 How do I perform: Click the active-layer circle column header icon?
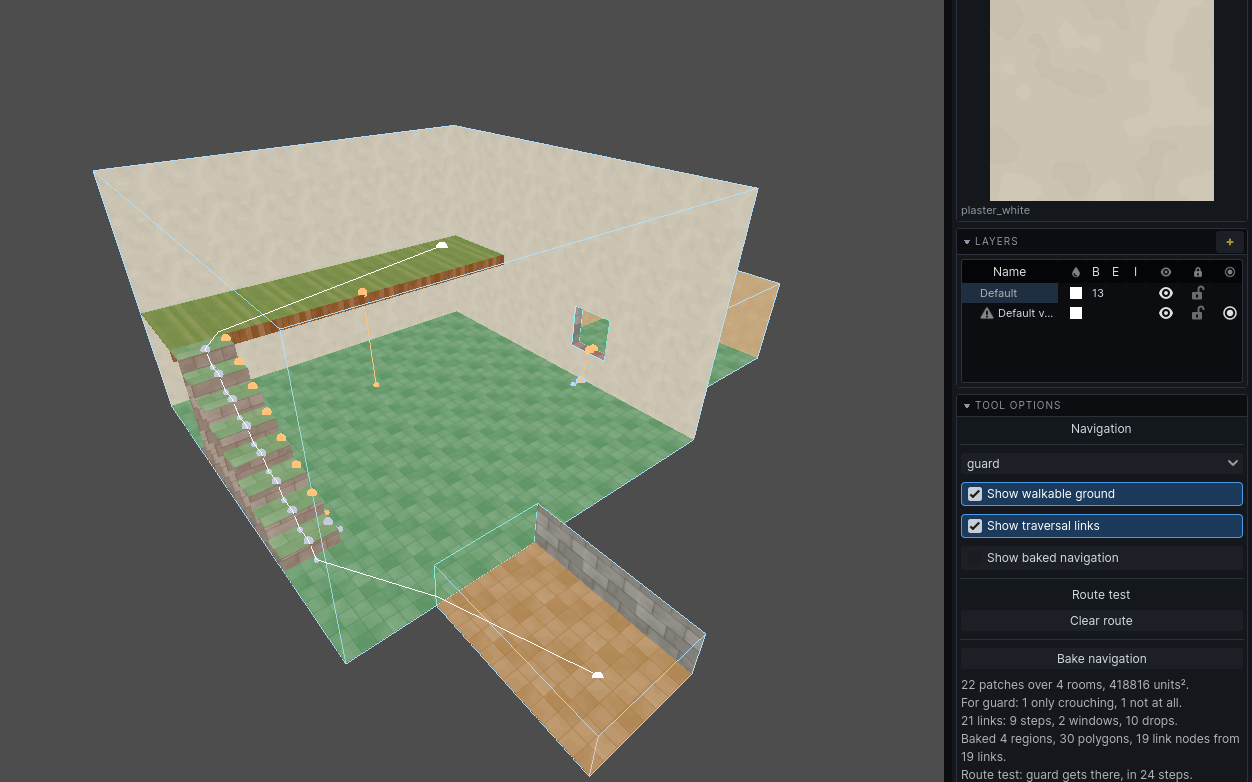(x=1230, y=272)
